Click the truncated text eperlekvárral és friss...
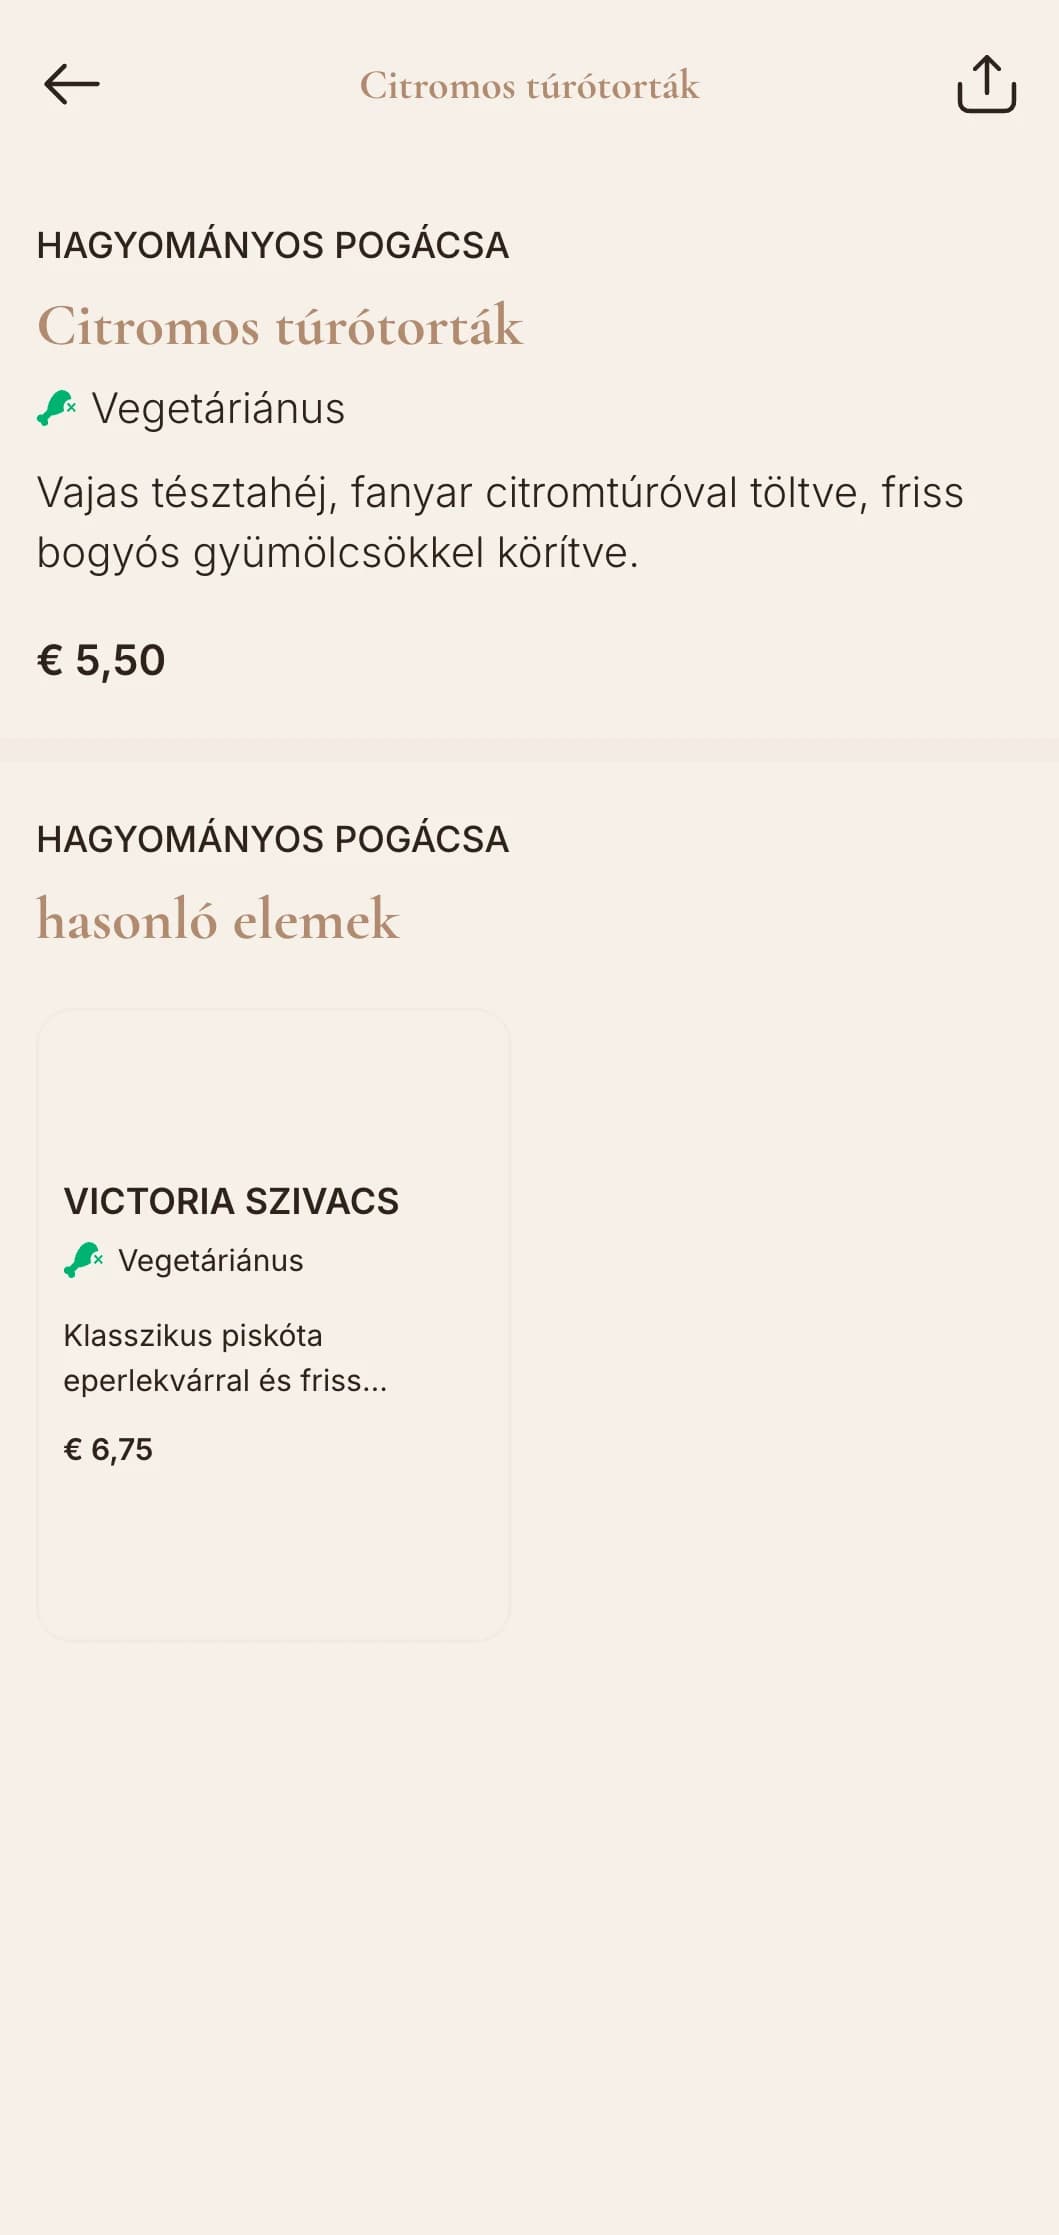This screenshot has width=1059, height=2235. 225,1381
